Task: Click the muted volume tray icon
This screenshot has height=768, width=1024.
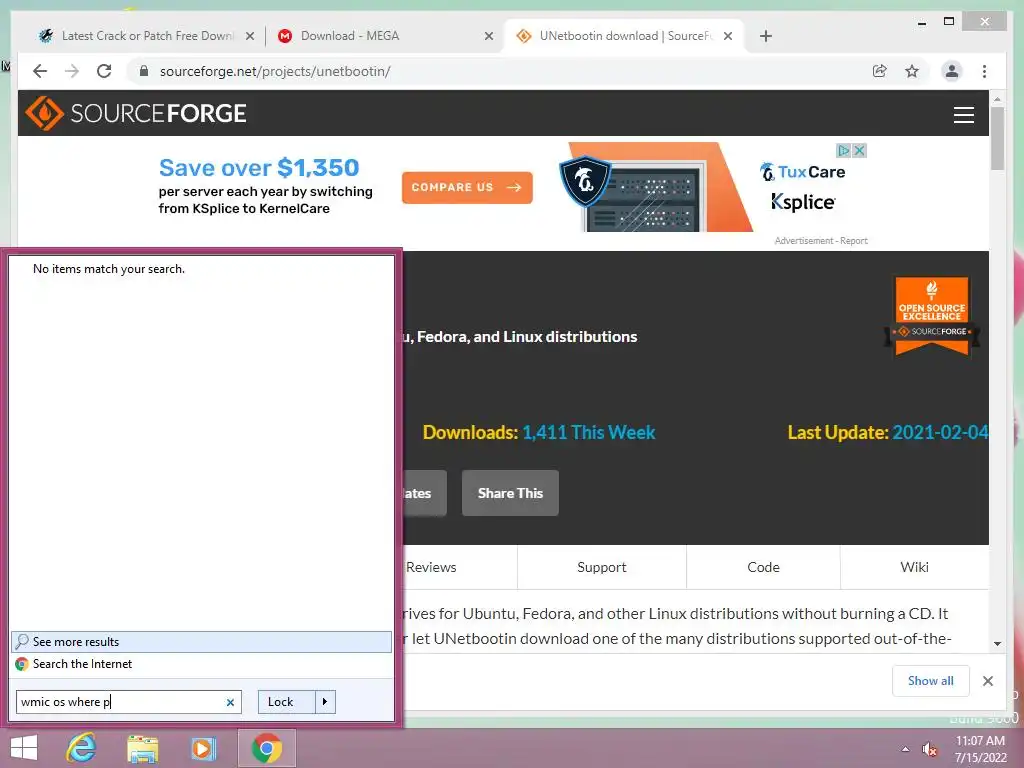Action: (x=929, y=750)
